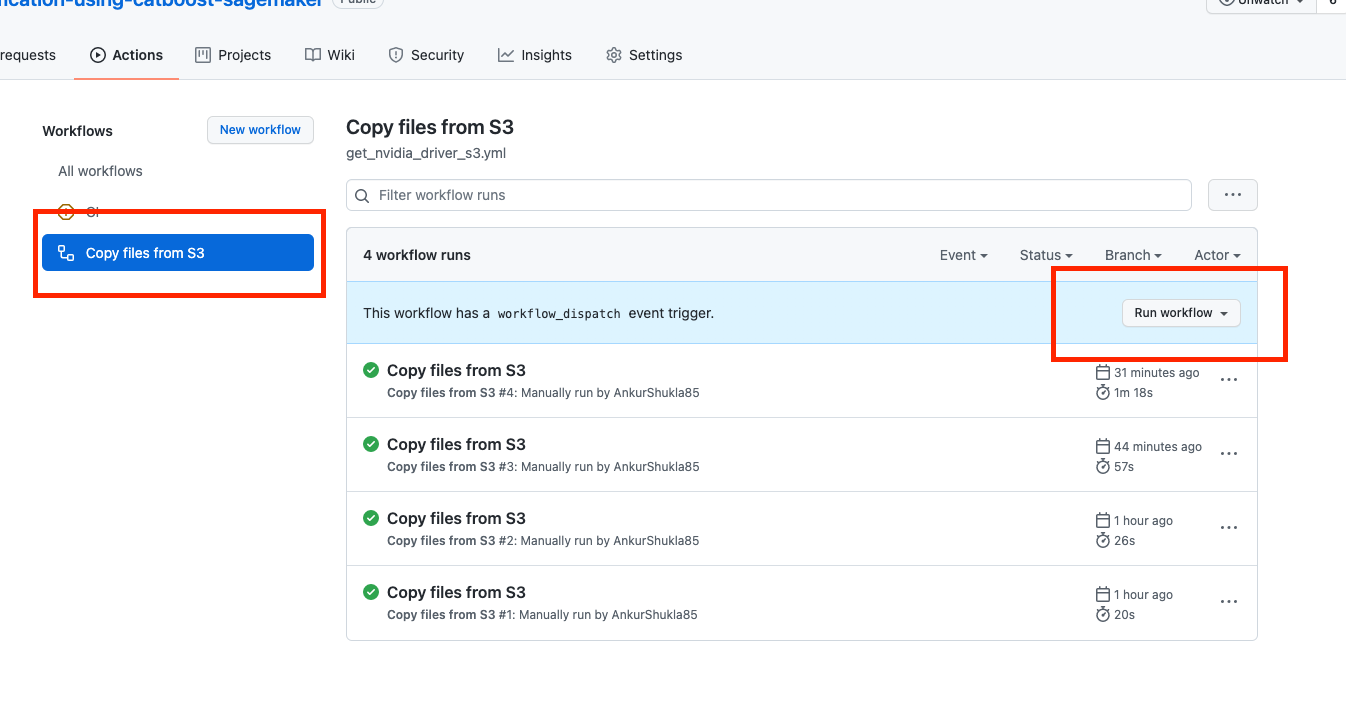Screen dimensions: 1346x703
Task: Click the "Workflows" sidebar heading
Action: (77, 131)
